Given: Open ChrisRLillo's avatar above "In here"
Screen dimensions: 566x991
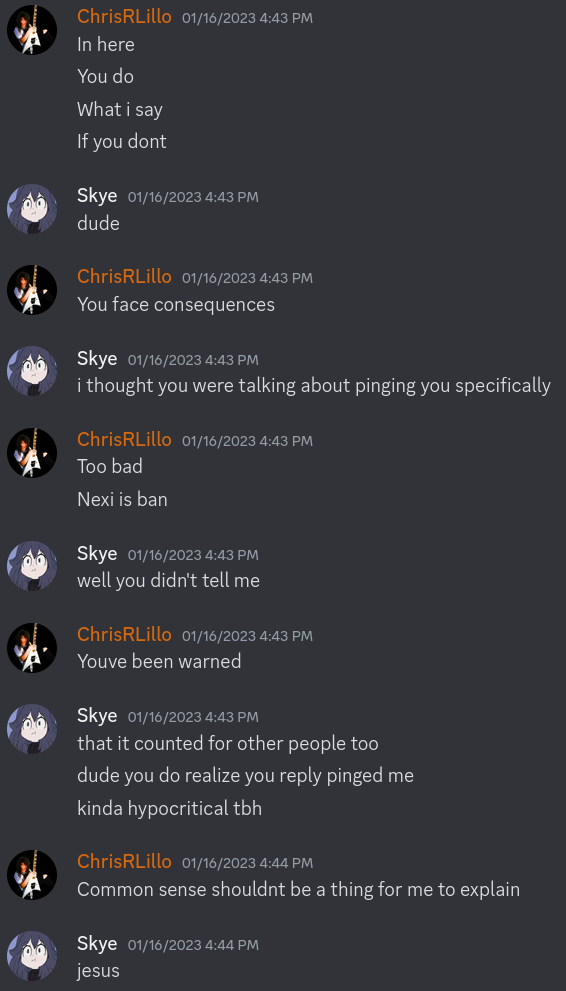Looking at the screenshot, I should 32,29.
